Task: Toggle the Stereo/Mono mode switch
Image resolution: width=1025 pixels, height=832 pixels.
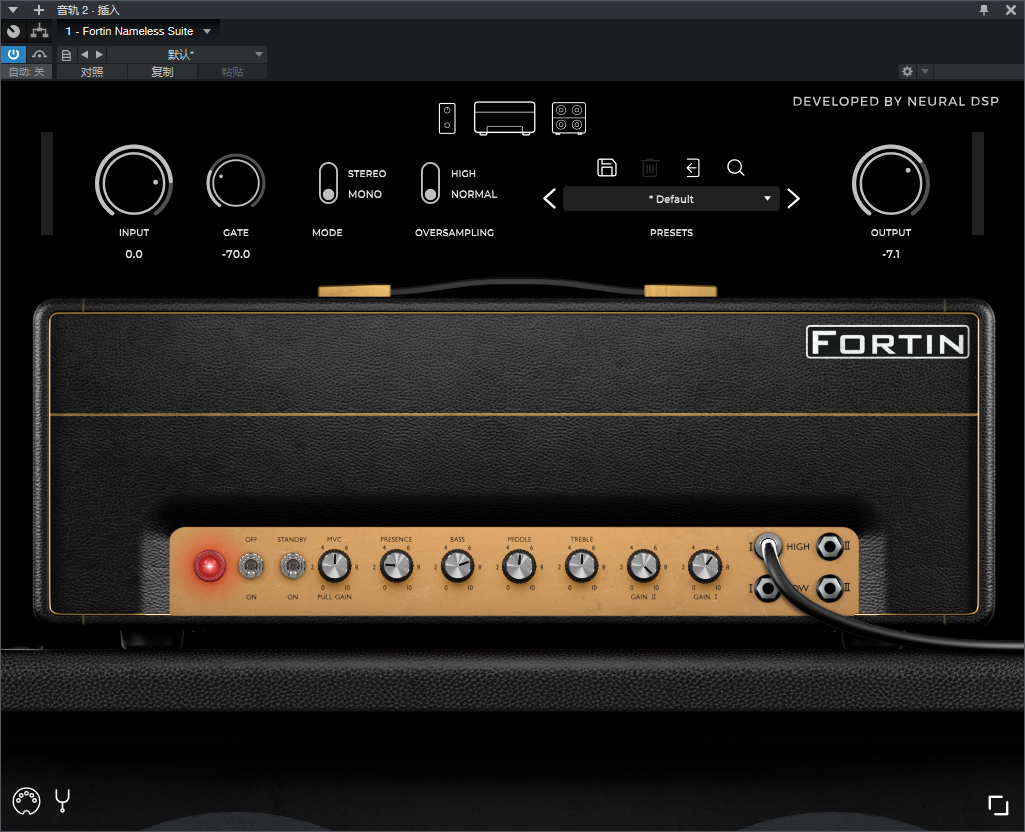Action: tap(328, 184)
